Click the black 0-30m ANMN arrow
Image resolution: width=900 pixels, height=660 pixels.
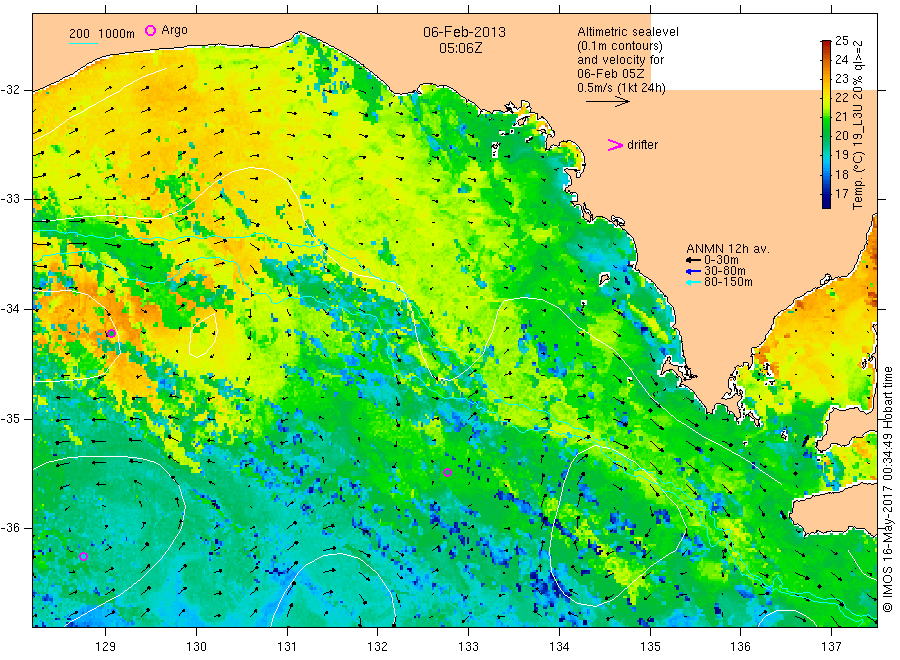pyautogui.click(x=693, y=260)
